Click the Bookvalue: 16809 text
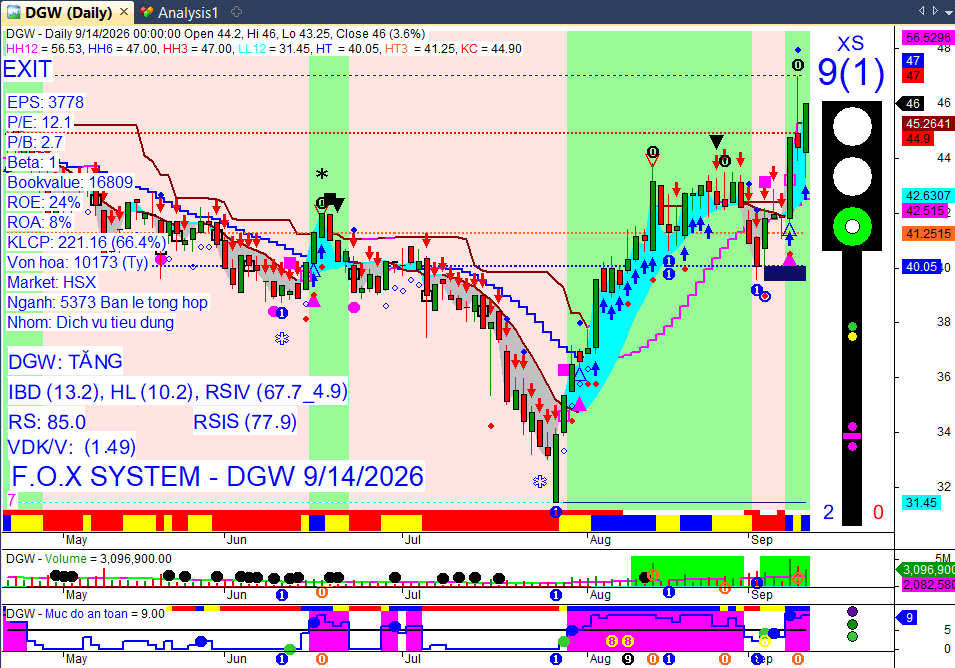955x668 pixels. [69, 182]
